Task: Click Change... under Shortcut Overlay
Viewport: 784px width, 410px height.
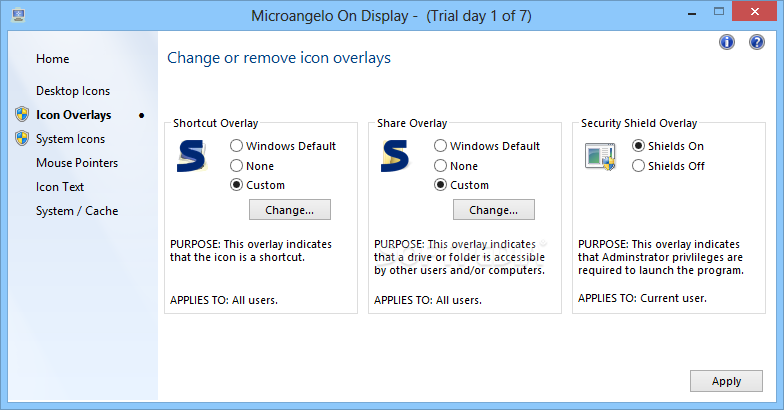Action: coord(290,210)
